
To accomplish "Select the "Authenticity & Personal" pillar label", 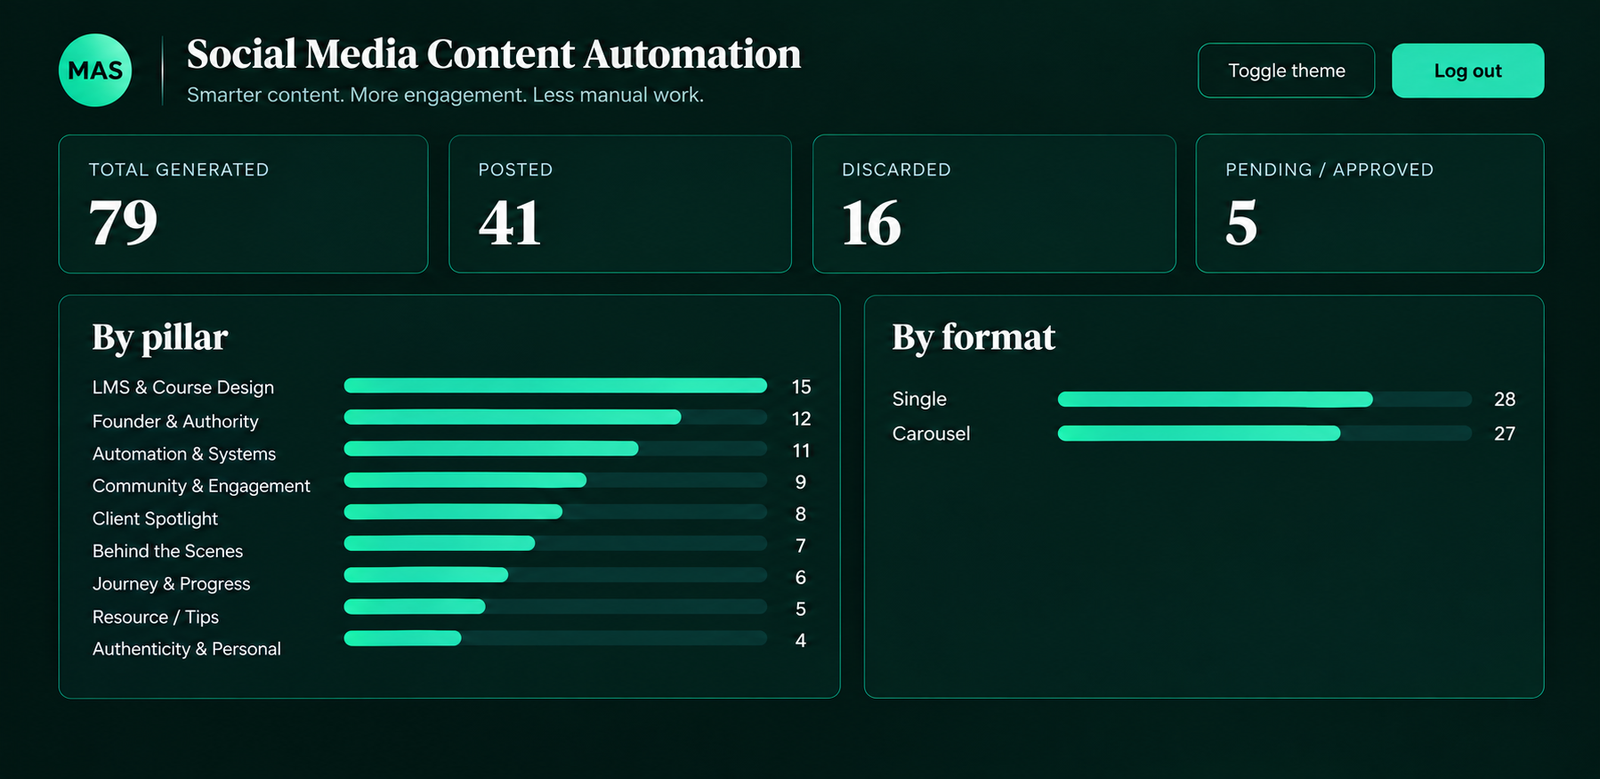I will [186, 649].
